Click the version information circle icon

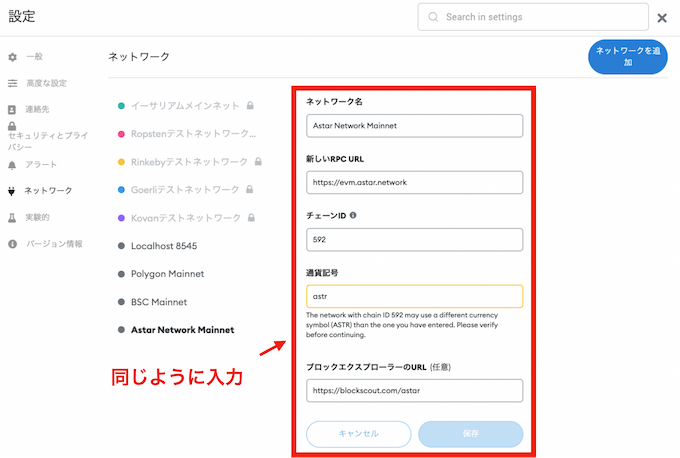click(x=13, y=244)
